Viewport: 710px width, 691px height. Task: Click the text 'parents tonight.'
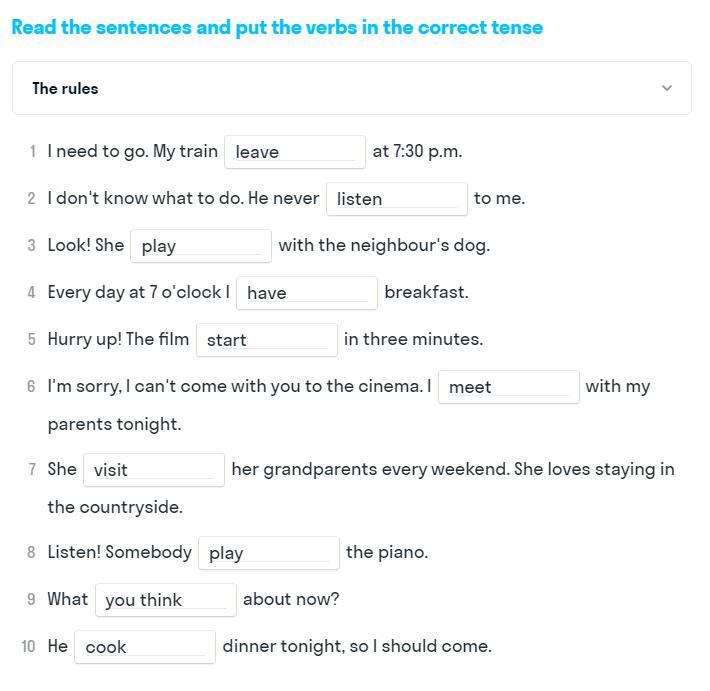[114, 424]
